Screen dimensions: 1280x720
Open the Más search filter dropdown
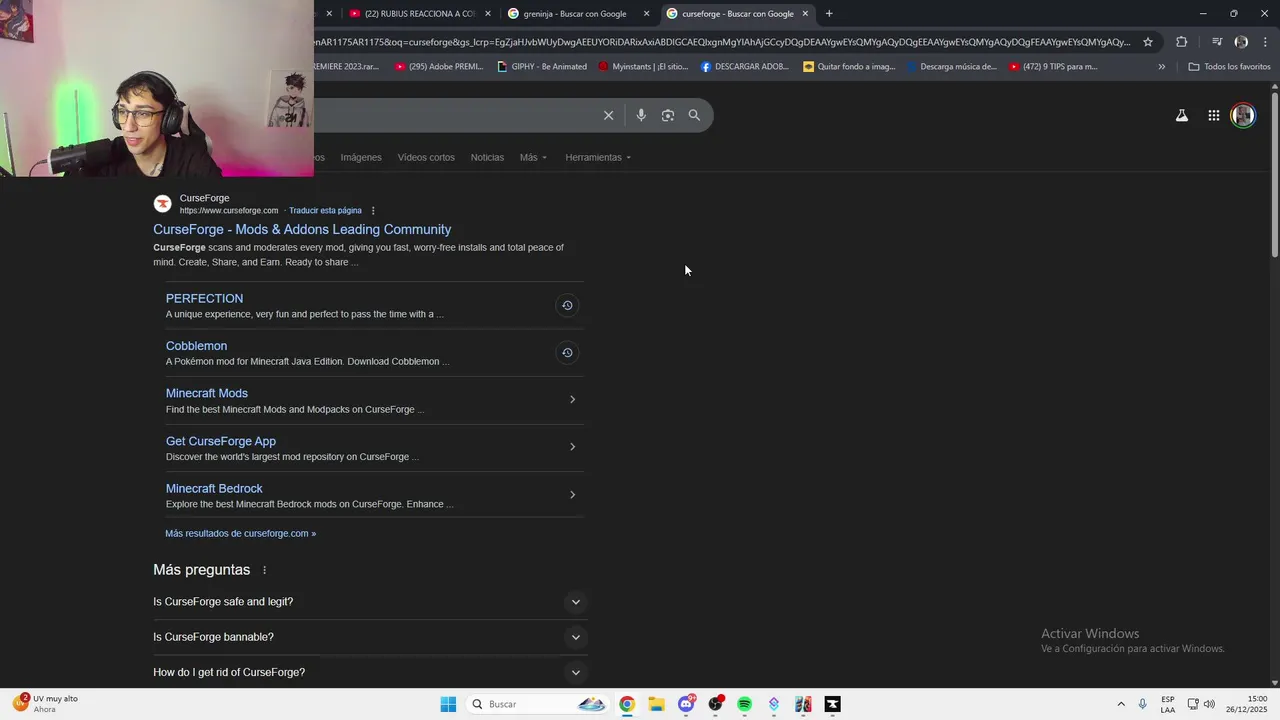point(533,157)
